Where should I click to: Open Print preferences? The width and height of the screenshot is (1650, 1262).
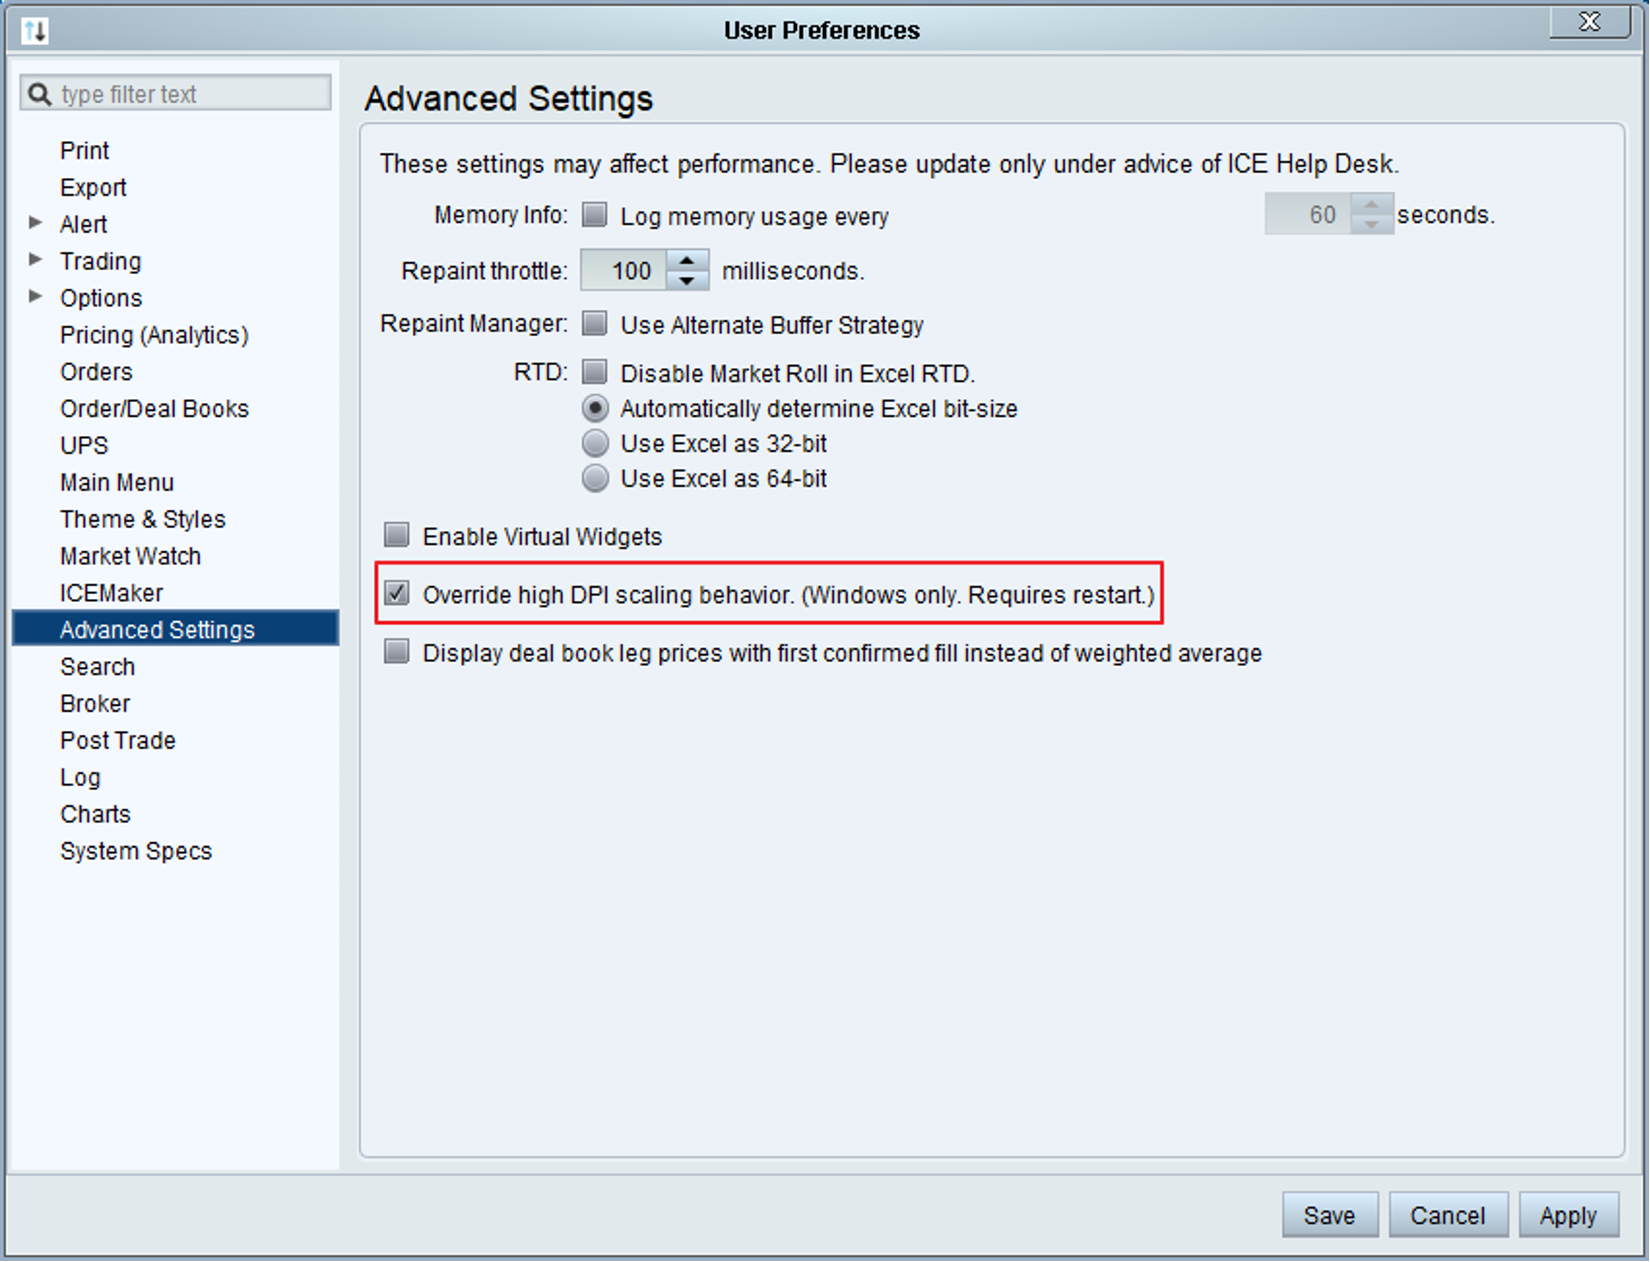85,151
